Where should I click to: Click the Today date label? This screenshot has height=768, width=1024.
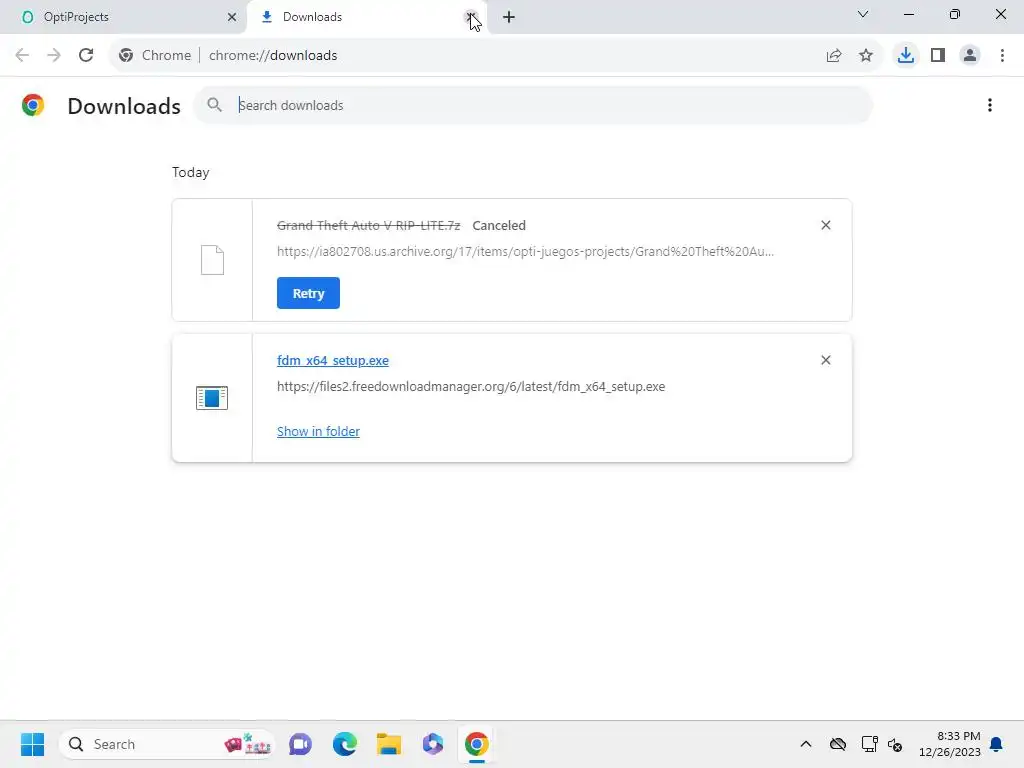[x=191, y=172]
